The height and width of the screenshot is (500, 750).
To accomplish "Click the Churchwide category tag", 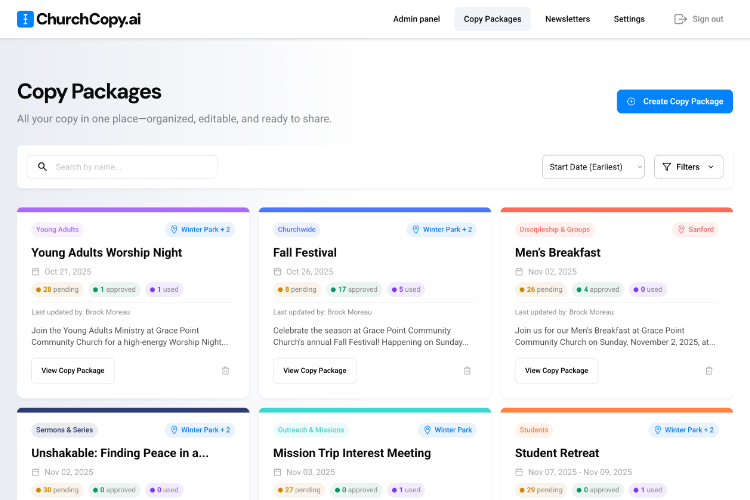I will [x=297, y=230].
